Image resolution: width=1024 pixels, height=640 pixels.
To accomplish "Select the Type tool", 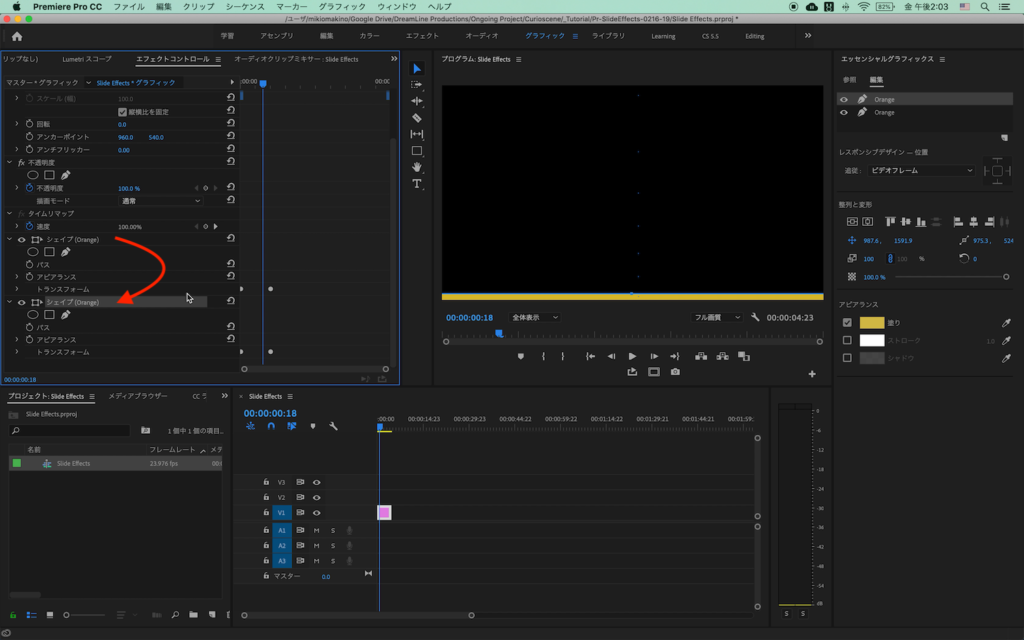I will [417, 184].
